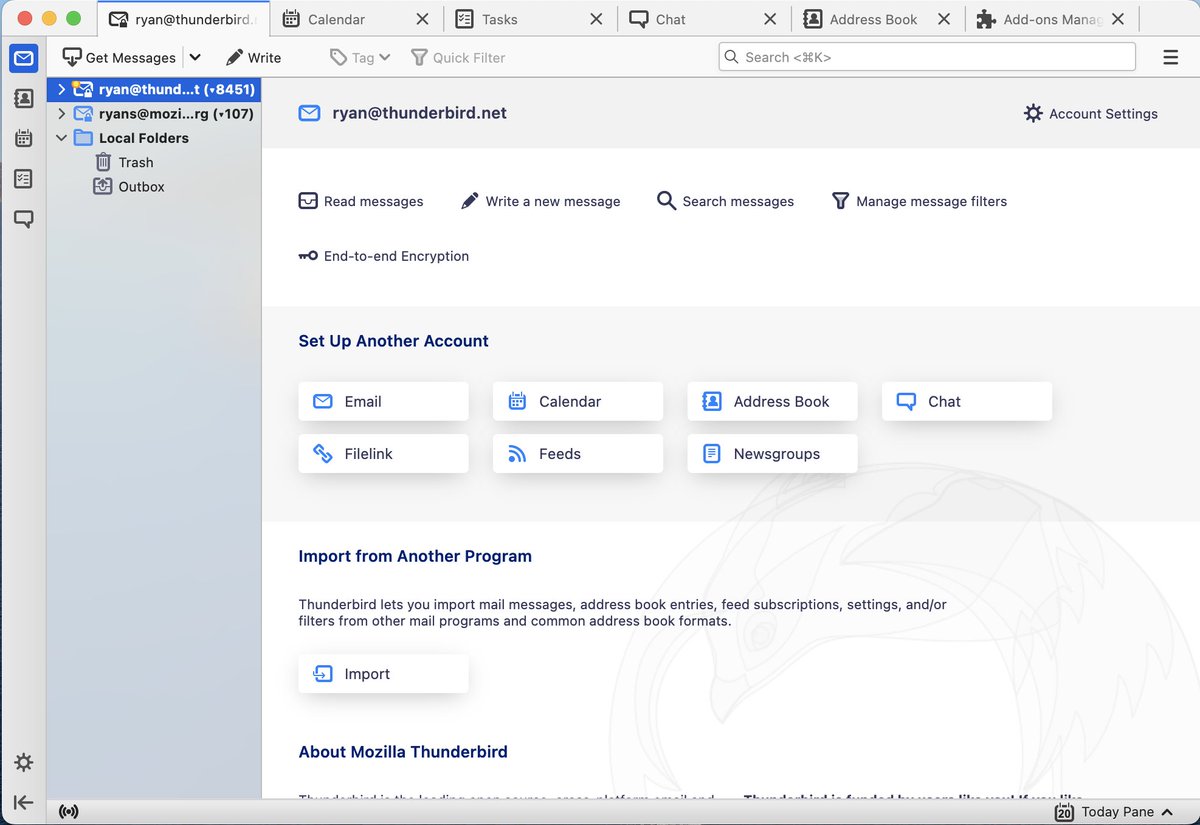Viewport: 1200px width, 825px height.
Task: Open the Chat icon in left sidebar
Action: (x=24, y=219)
